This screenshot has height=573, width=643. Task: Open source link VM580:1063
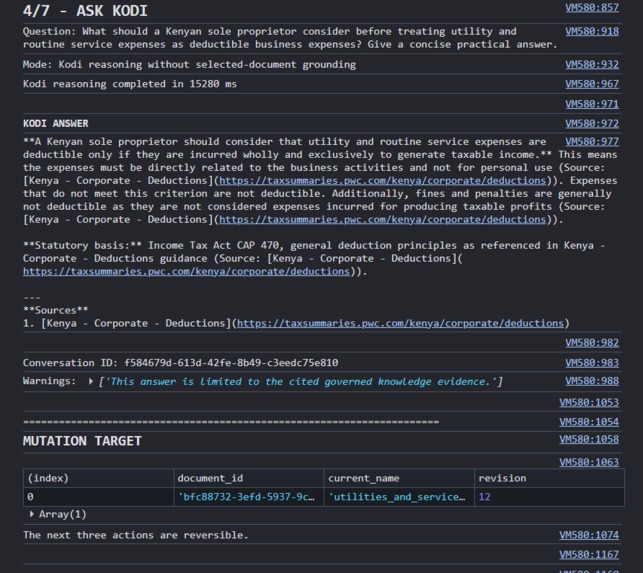589,462
